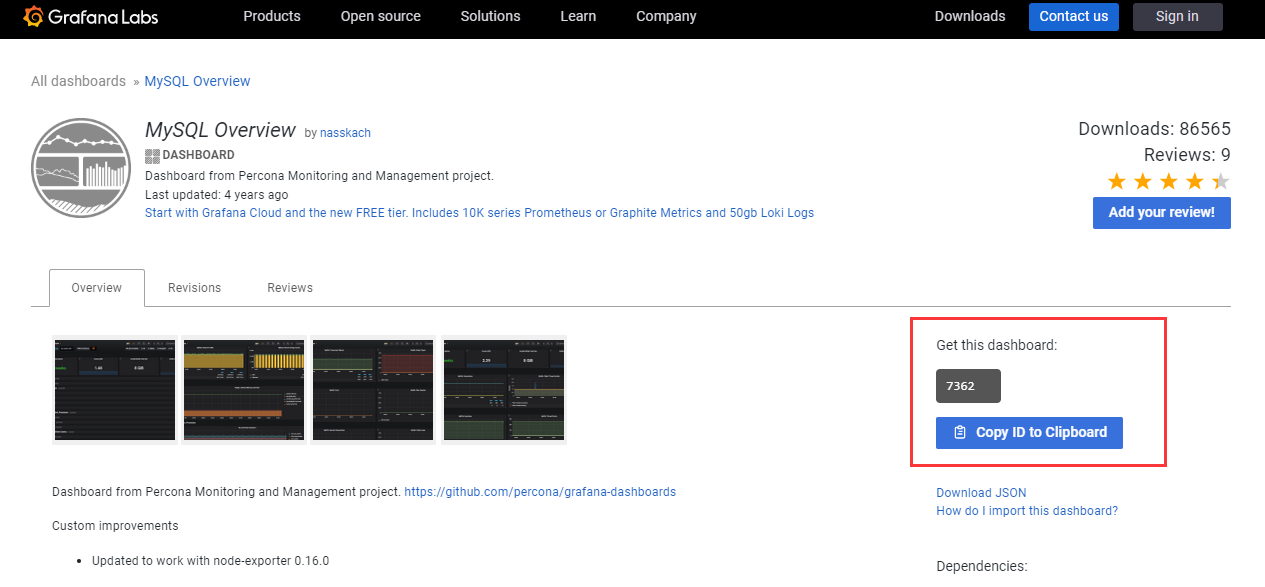Go to the Downloads page
This screenshot has width=1265, height=587.
tap(970, 16)
